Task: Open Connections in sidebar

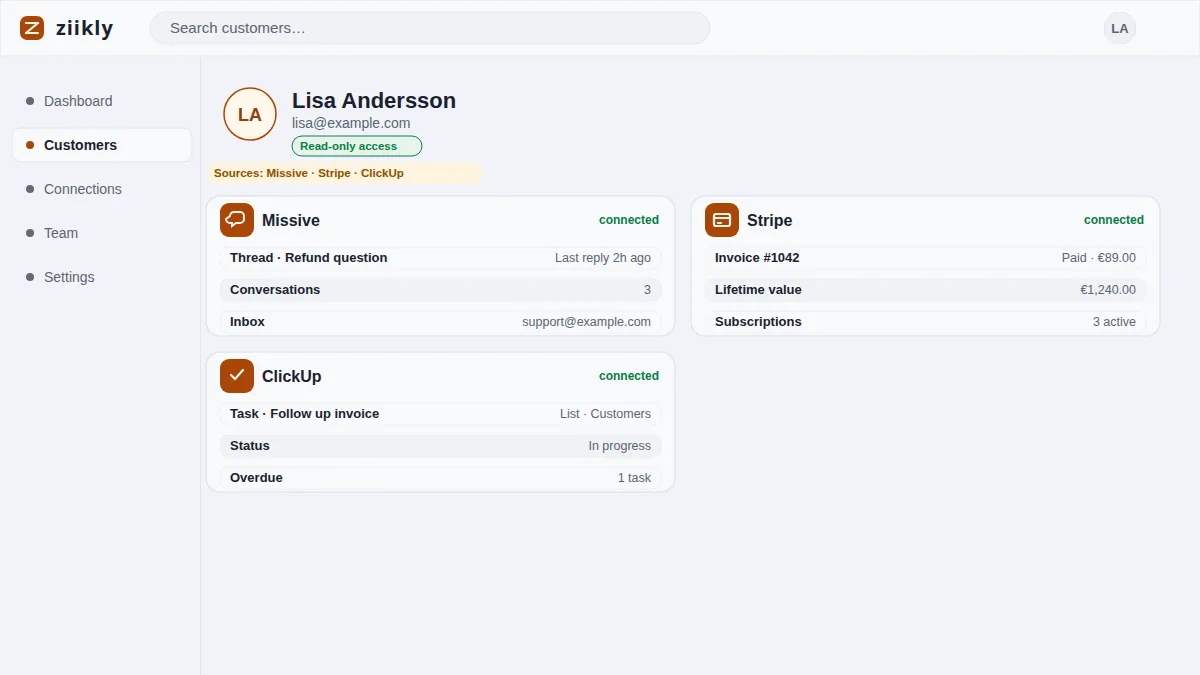Action: pos(102,189)
